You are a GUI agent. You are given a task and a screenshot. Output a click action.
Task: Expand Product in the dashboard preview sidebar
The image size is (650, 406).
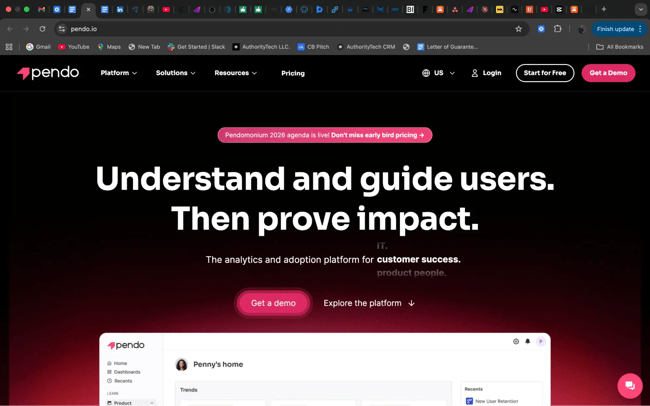(131, 403)
